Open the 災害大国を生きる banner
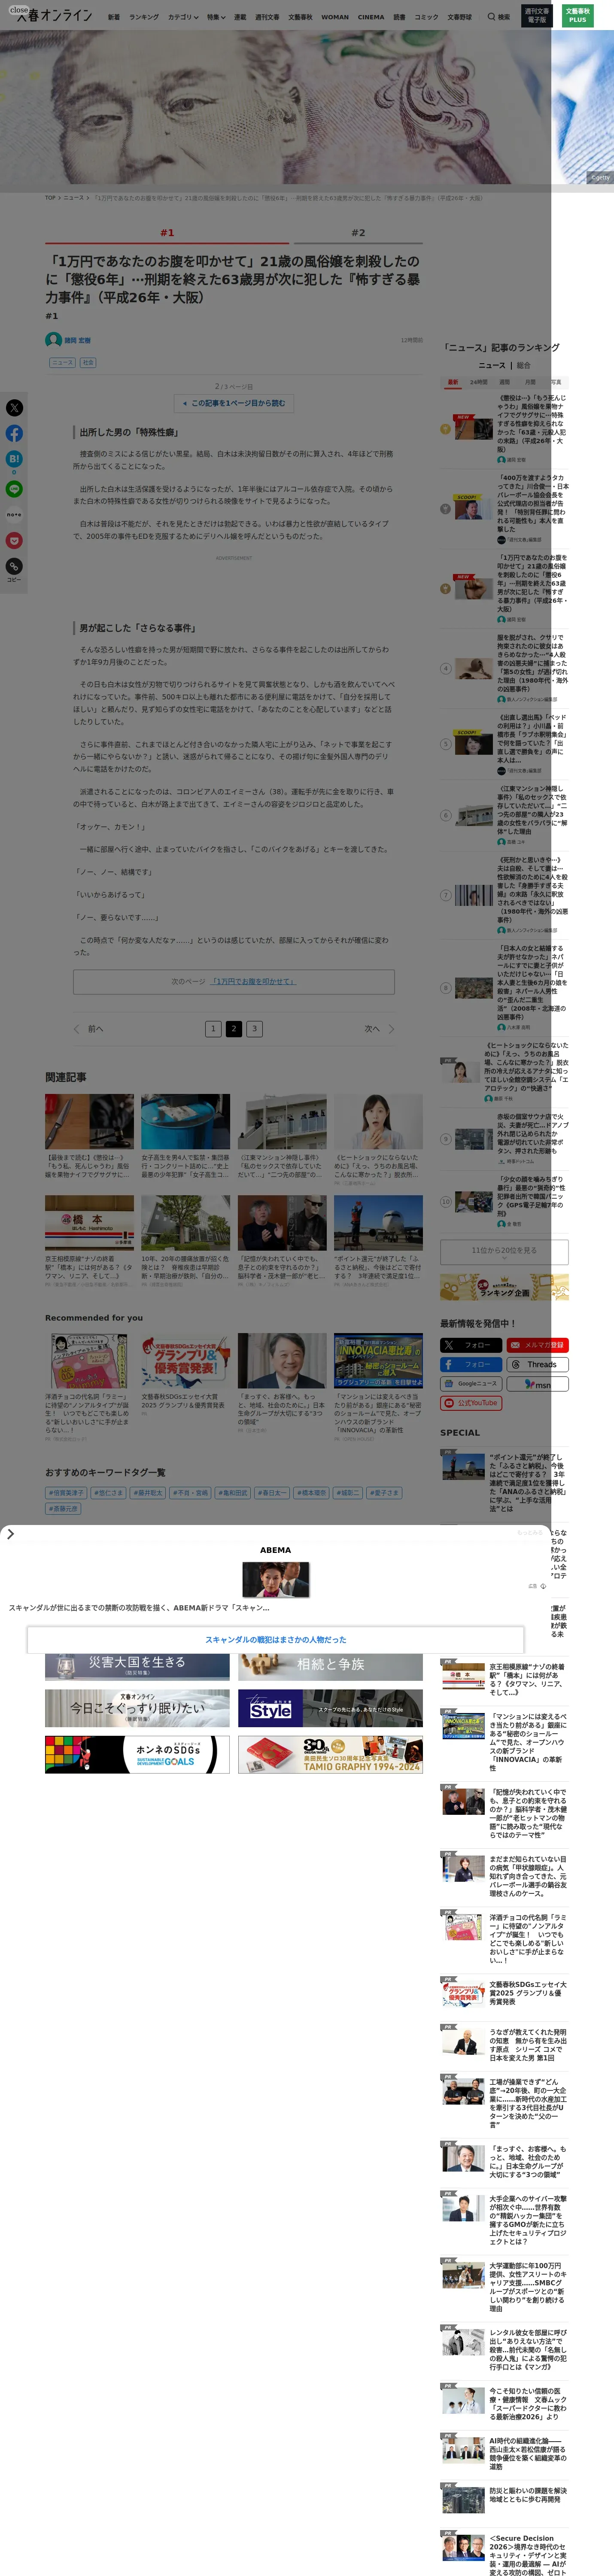The width and height of the screenshot is (614, 2576). click(x=137, y=1667)
